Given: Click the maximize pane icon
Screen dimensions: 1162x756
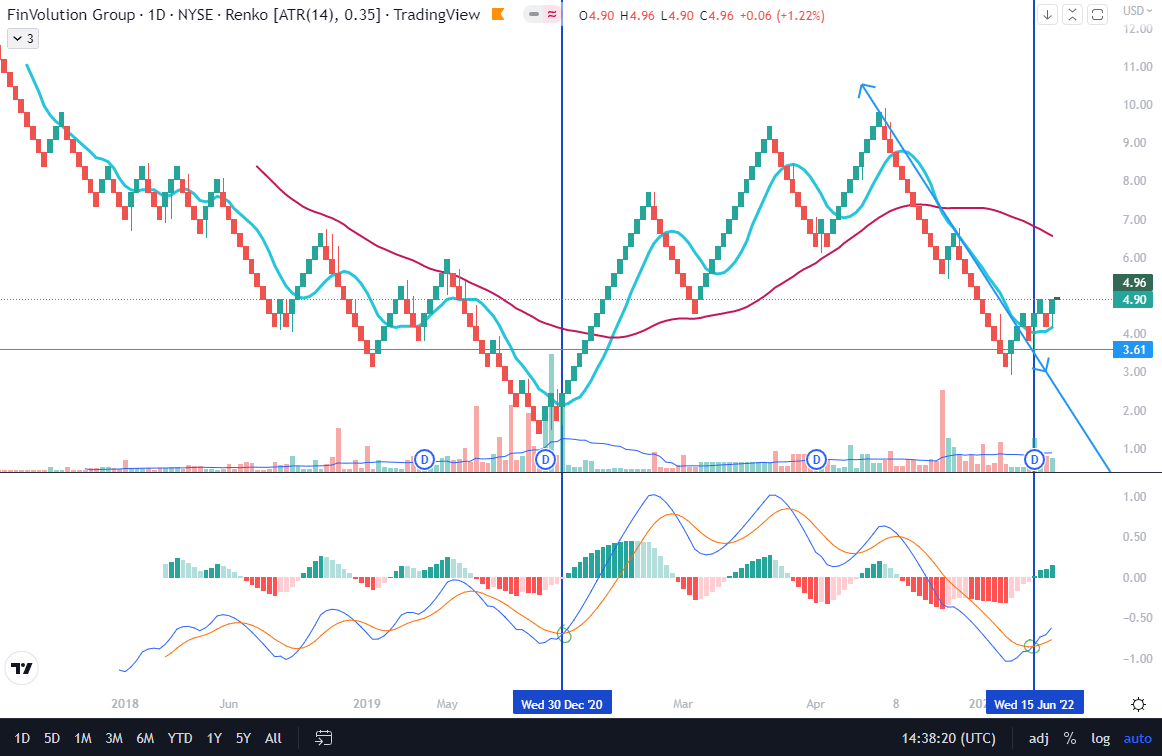Looking at the screenshot, I should [x=1098, y=14].
